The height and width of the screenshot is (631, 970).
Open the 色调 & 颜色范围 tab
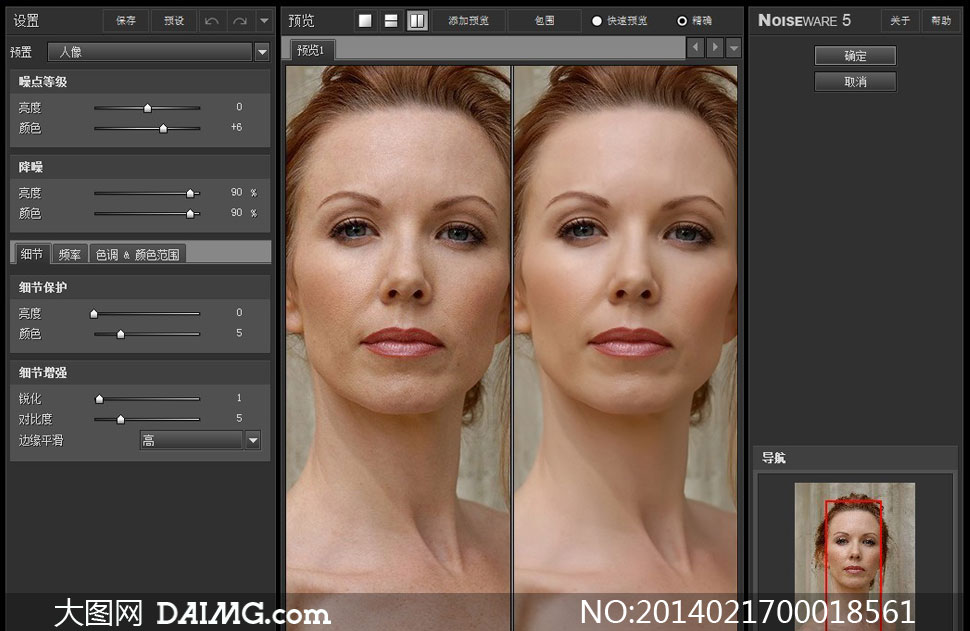(x=137, y=254)
